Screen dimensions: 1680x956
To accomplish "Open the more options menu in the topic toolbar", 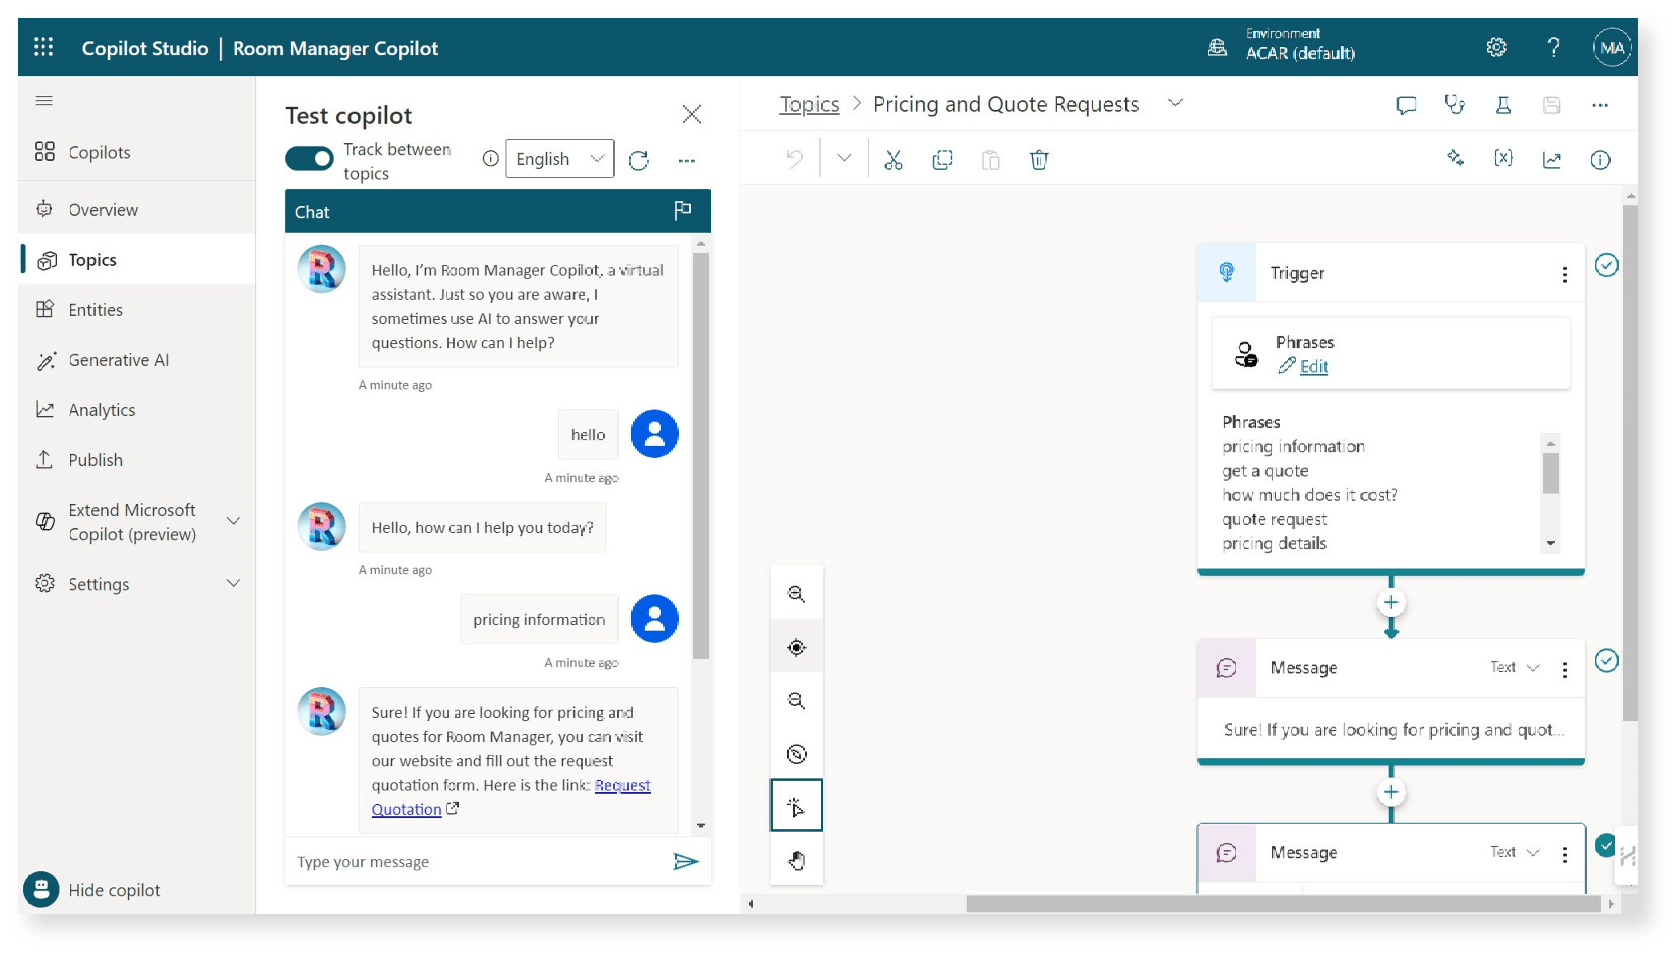I will [x=1600, y=104].
